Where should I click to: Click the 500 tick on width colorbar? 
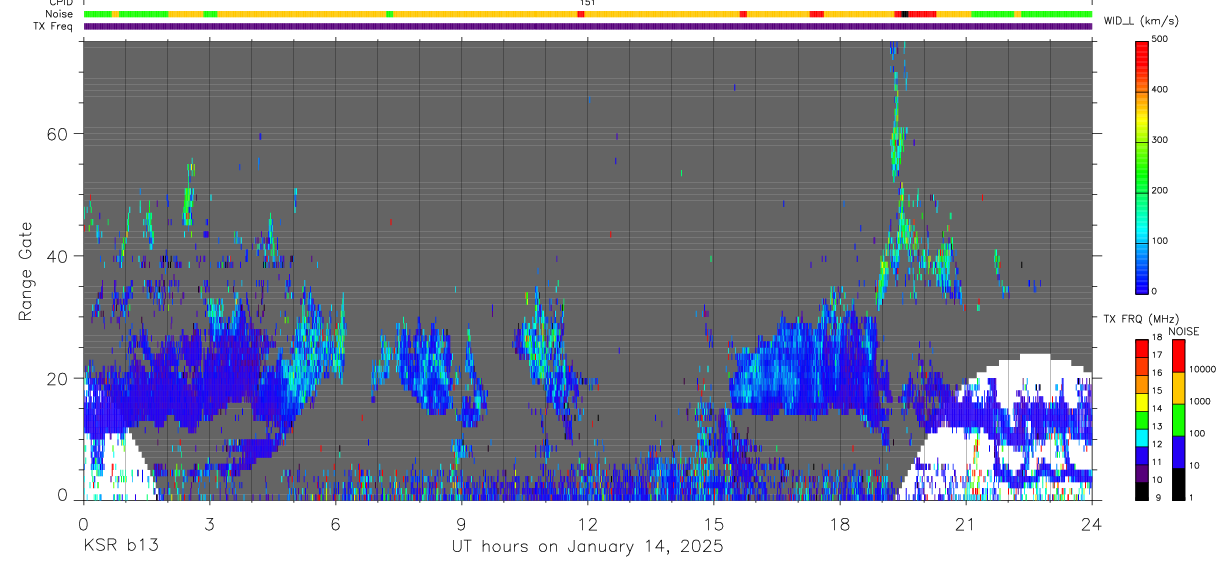(x=1160, y=39)
